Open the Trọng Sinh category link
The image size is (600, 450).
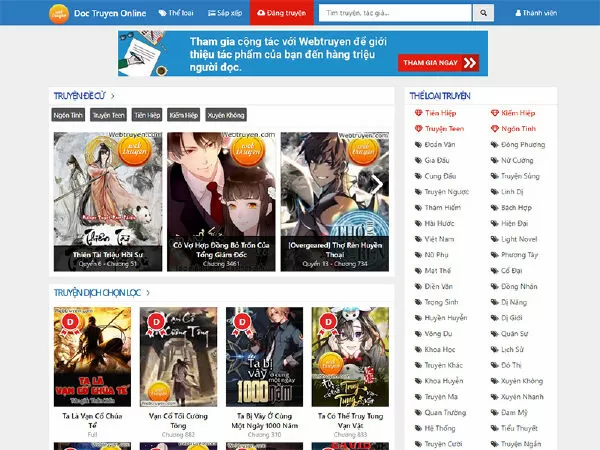(x=441, y=302)
